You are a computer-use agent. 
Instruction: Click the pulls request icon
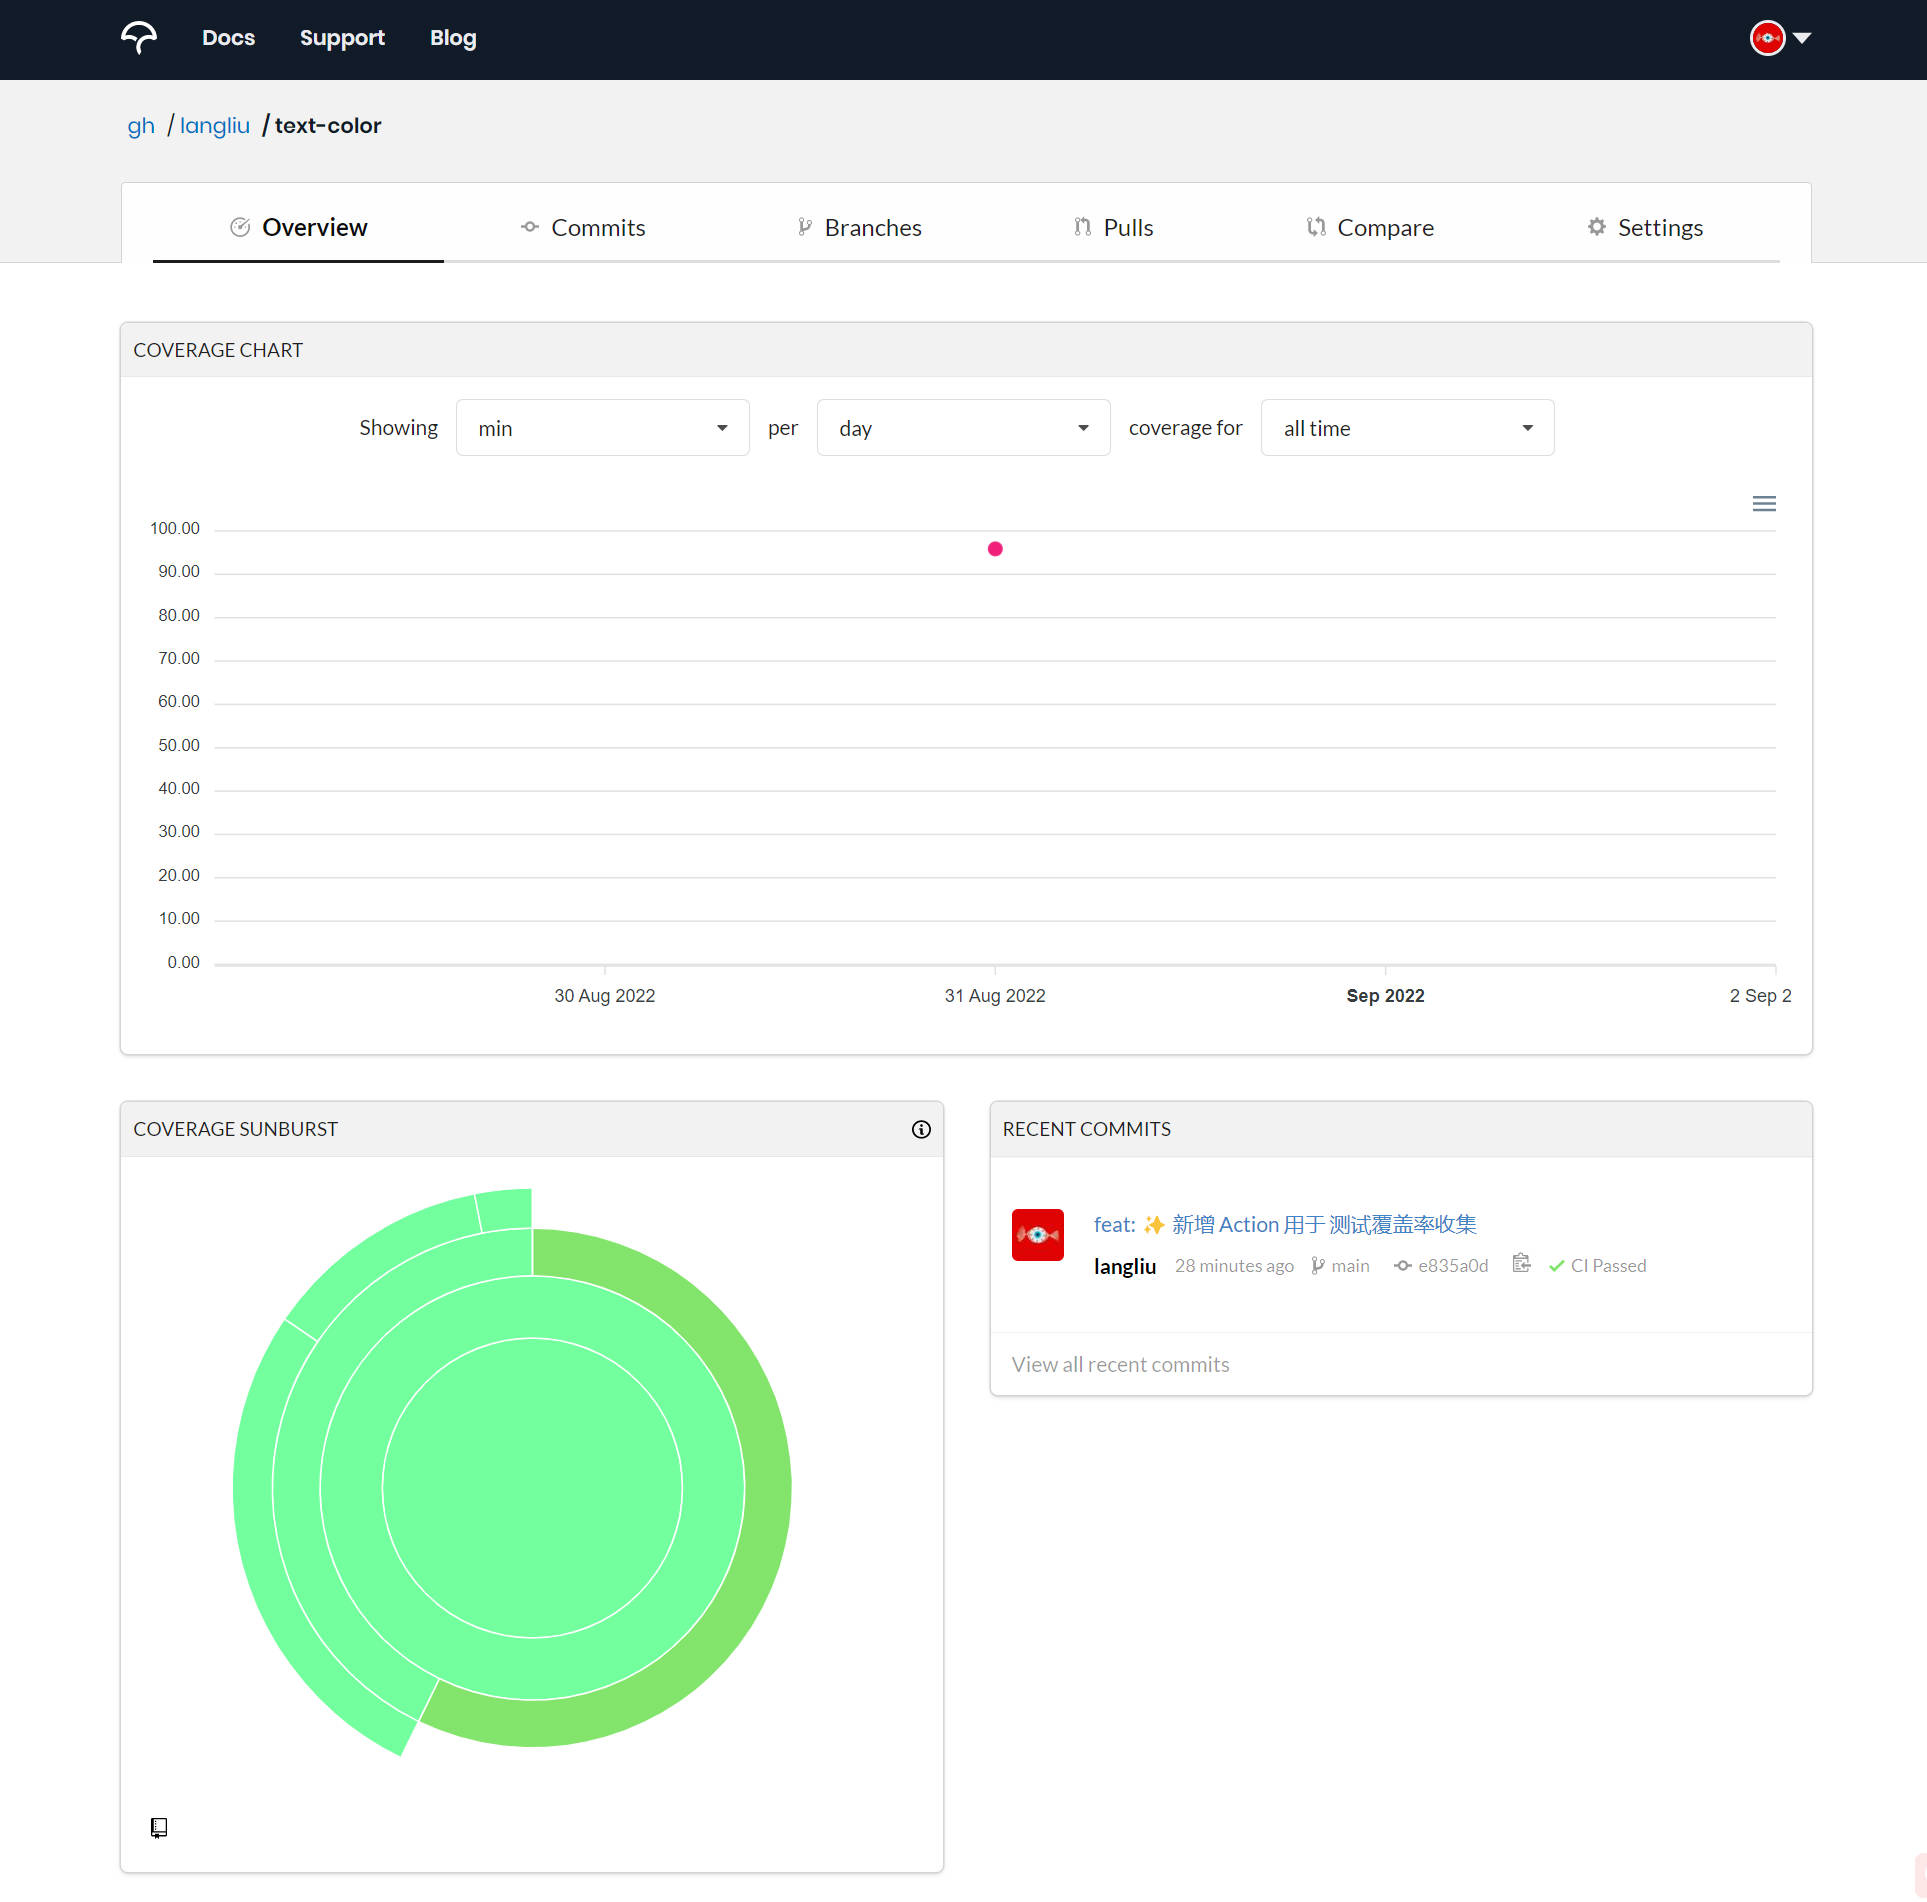pos(1082,226)
